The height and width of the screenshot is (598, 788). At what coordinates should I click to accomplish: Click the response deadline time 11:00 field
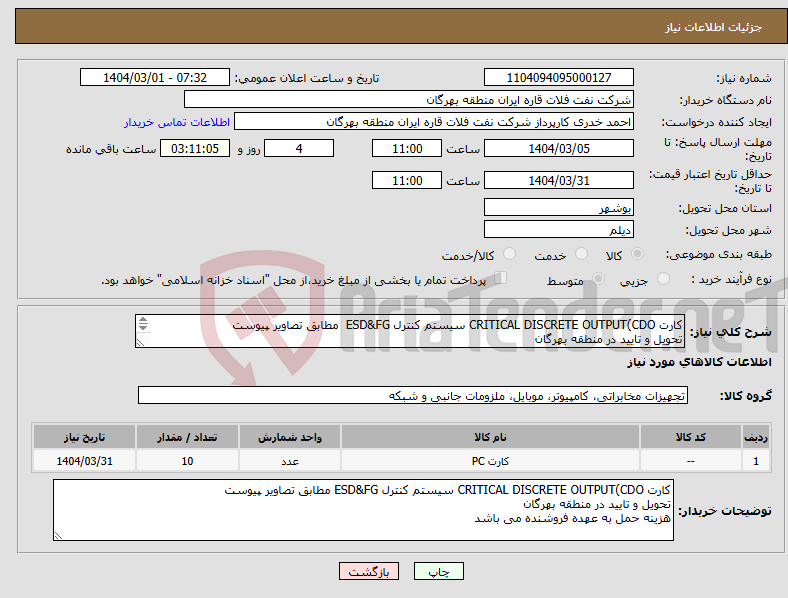point(407,148)
